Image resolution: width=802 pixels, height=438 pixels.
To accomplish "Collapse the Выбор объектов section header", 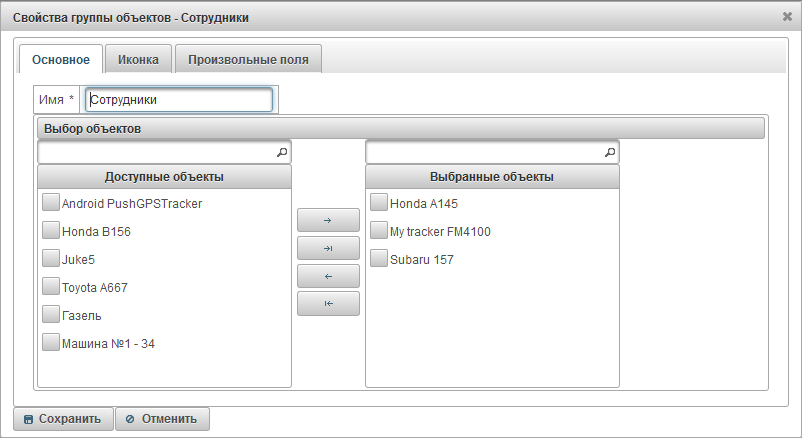I will point(401,129).
